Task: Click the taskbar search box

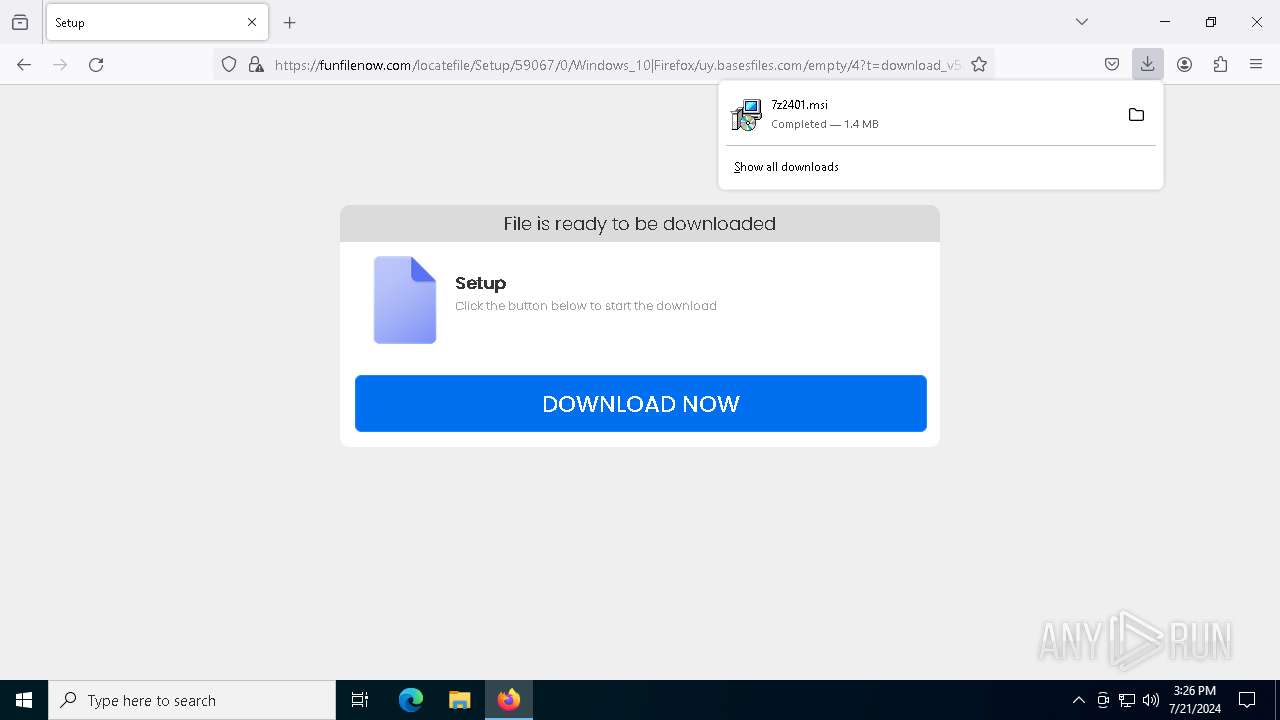Action: pyautogui.click(x=192, y=700)
